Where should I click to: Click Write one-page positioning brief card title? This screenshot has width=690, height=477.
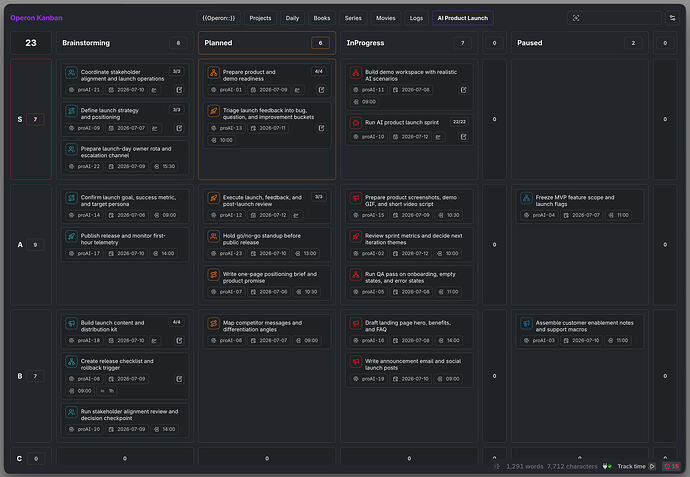pos(269,277)
